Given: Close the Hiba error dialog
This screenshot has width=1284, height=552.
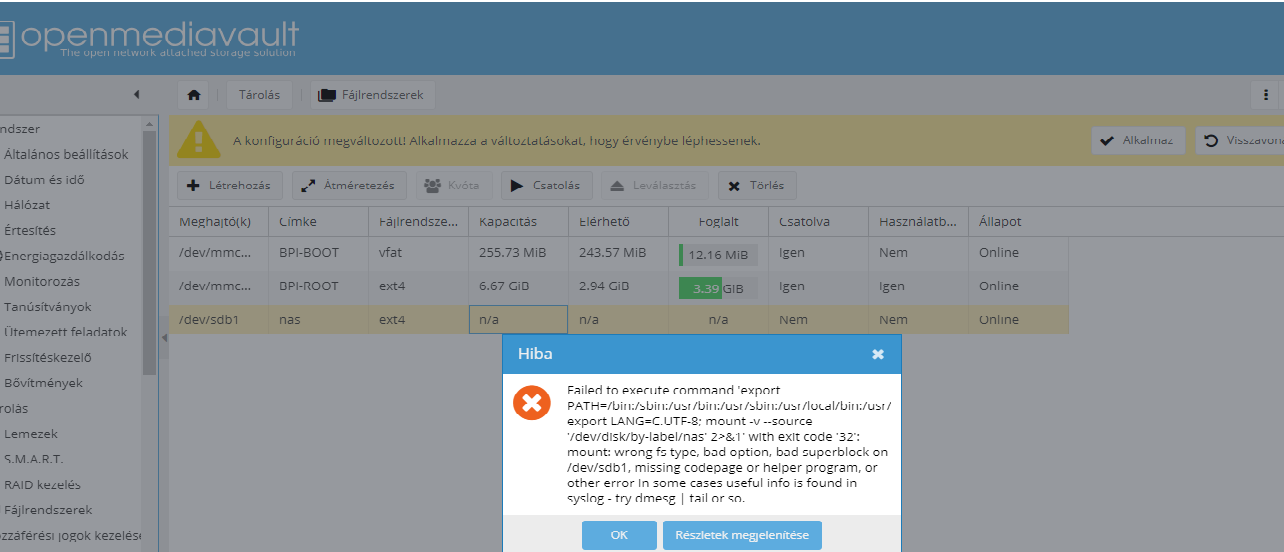Looking at the screenshot, I should point(877,354).
